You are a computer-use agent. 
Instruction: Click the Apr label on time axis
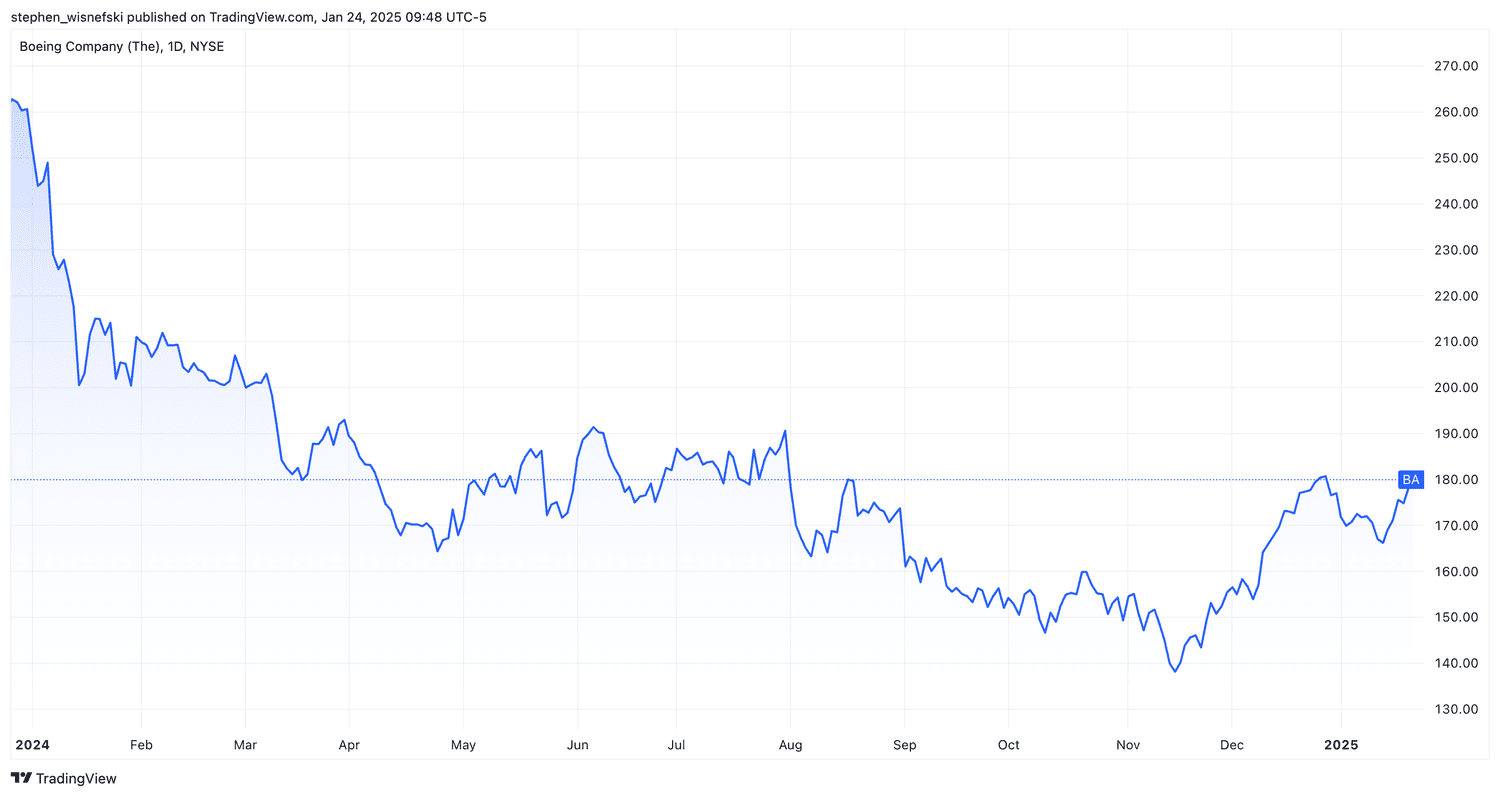(349, 745)
